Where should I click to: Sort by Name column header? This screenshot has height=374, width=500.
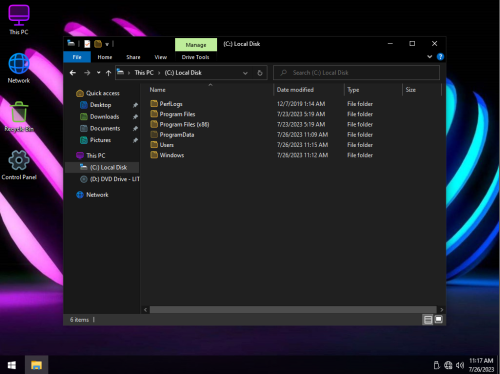click(x=157, y=90)
